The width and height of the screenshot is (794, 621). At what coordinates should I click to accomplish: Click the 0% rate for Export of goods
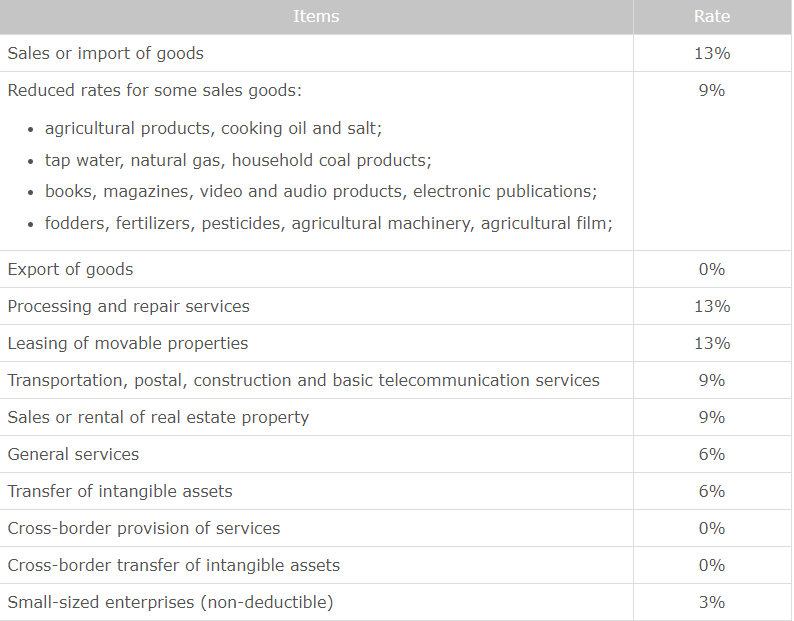711,269
